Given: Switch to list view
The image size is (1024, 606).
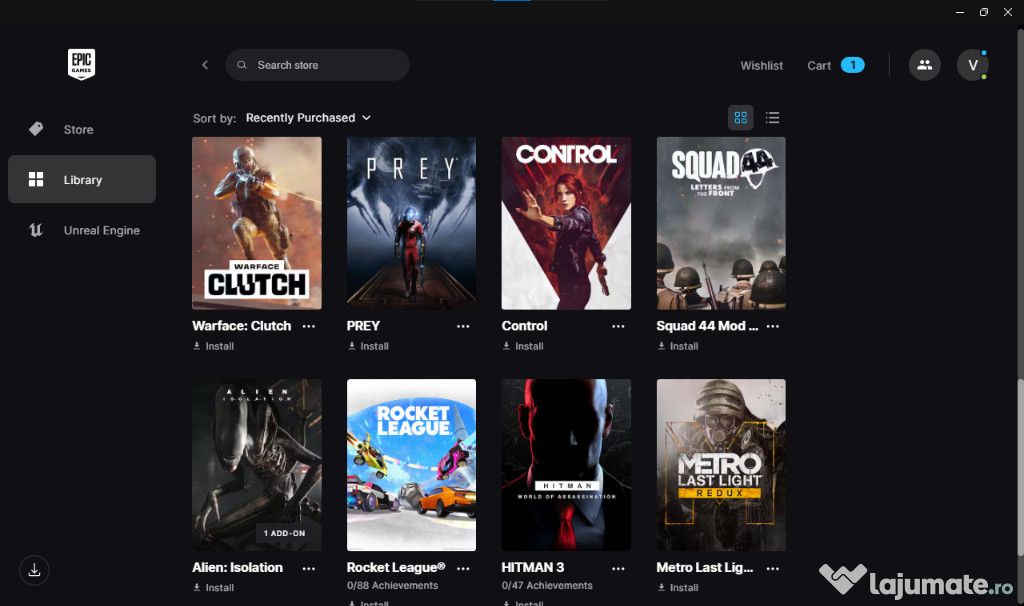Looking at the screenshot, I should point(773,118).
